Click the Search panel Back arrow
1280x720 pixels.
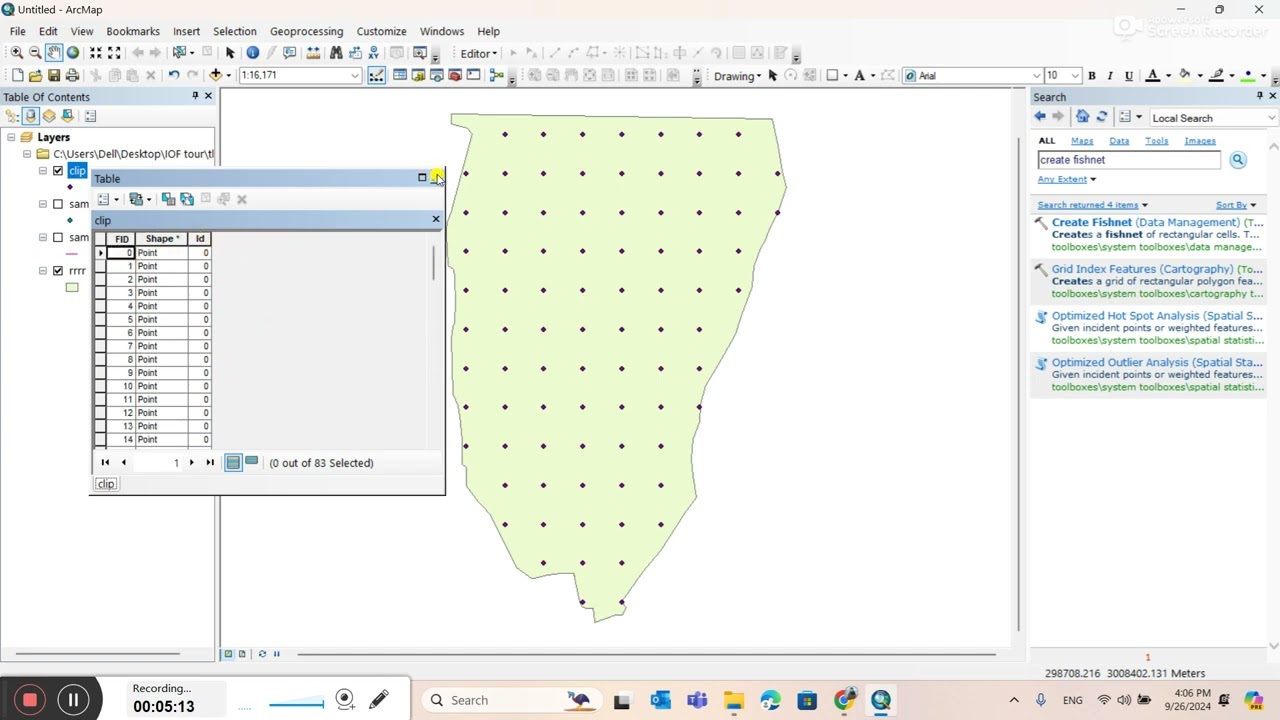point(1040,117)
